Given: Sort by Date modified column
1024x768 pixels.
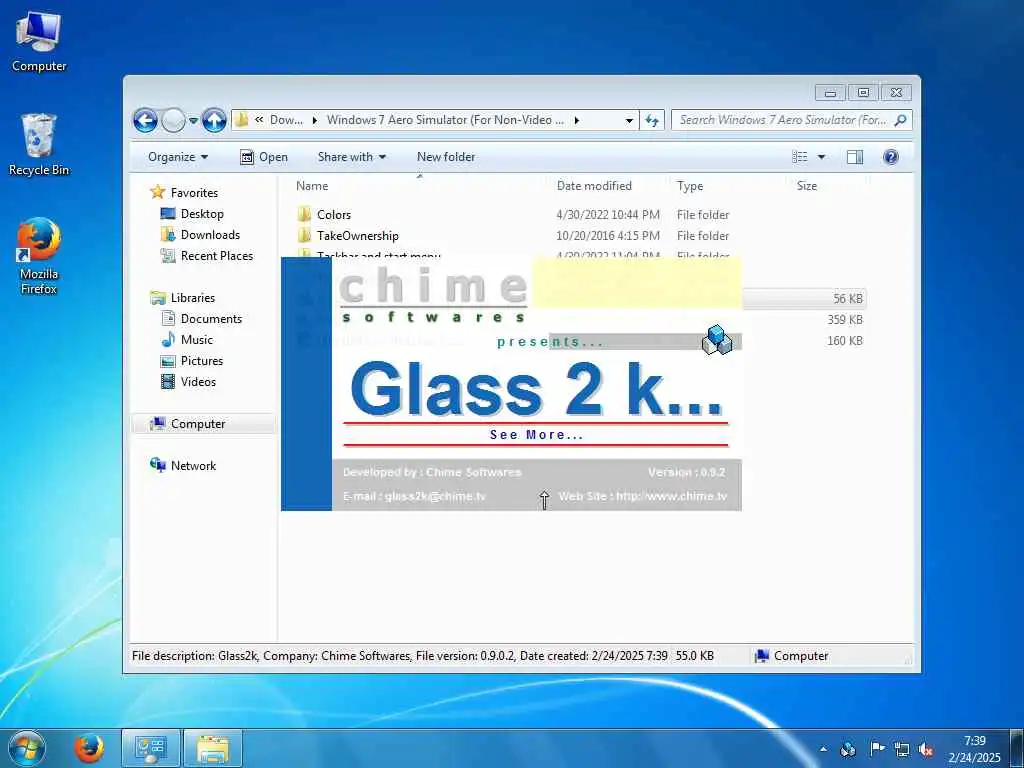Looking at the screenshot, I should (594, 186).
